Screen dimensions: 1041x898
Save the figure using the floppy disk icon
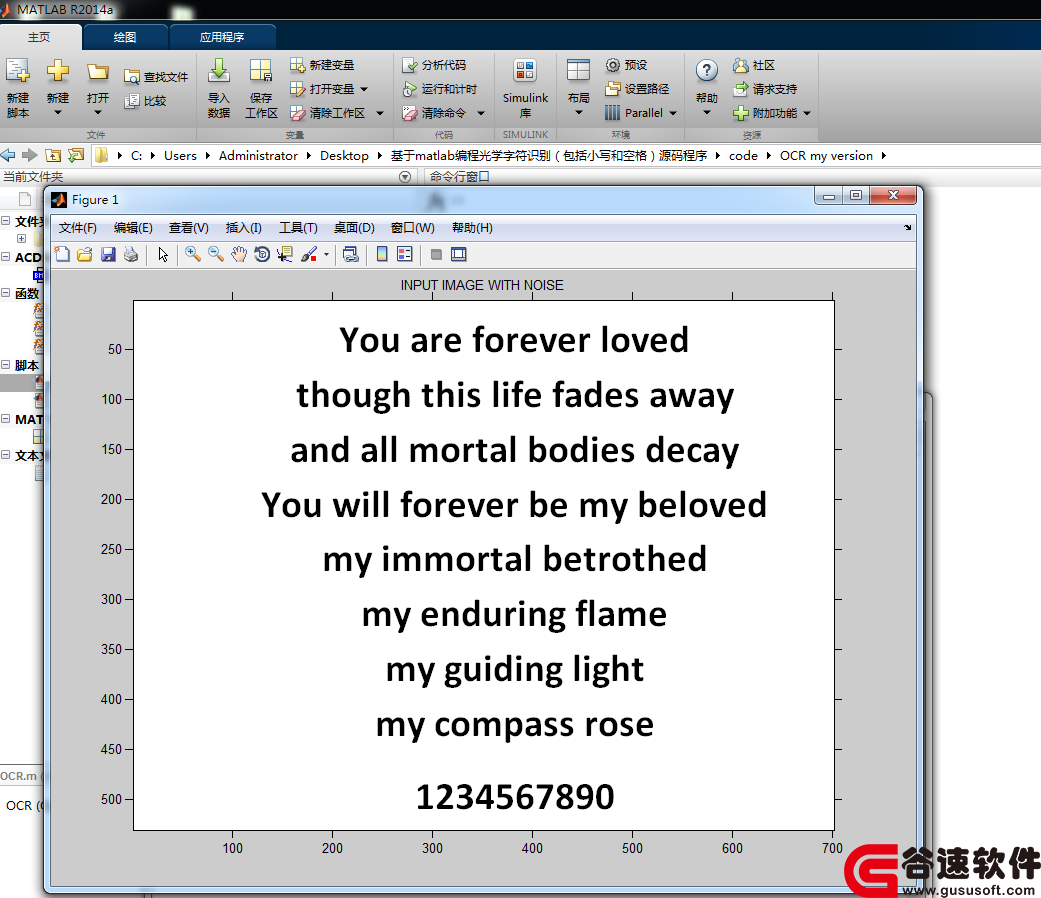[108, 254]
